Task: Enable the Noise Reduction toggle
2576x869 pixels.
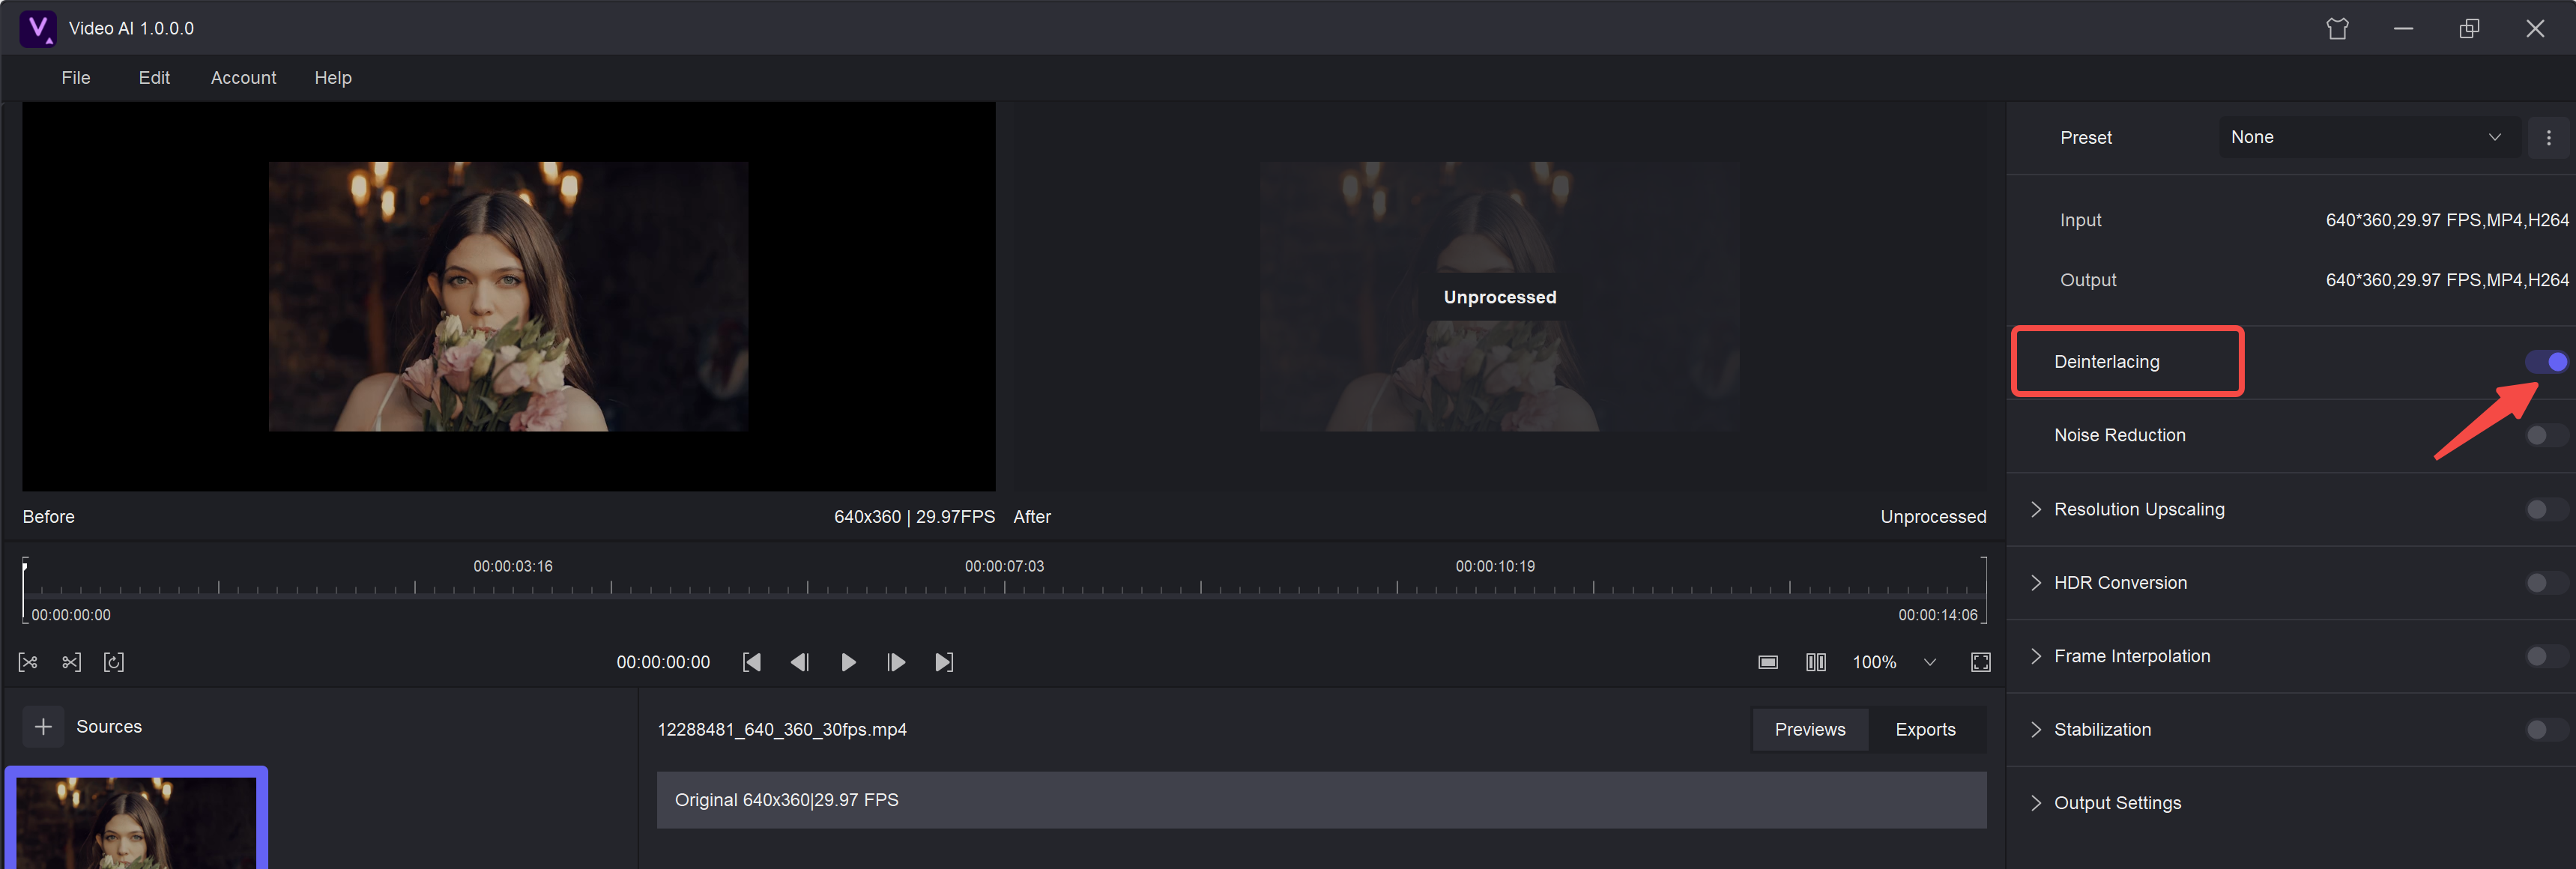Action: [x=2546, y=435]
